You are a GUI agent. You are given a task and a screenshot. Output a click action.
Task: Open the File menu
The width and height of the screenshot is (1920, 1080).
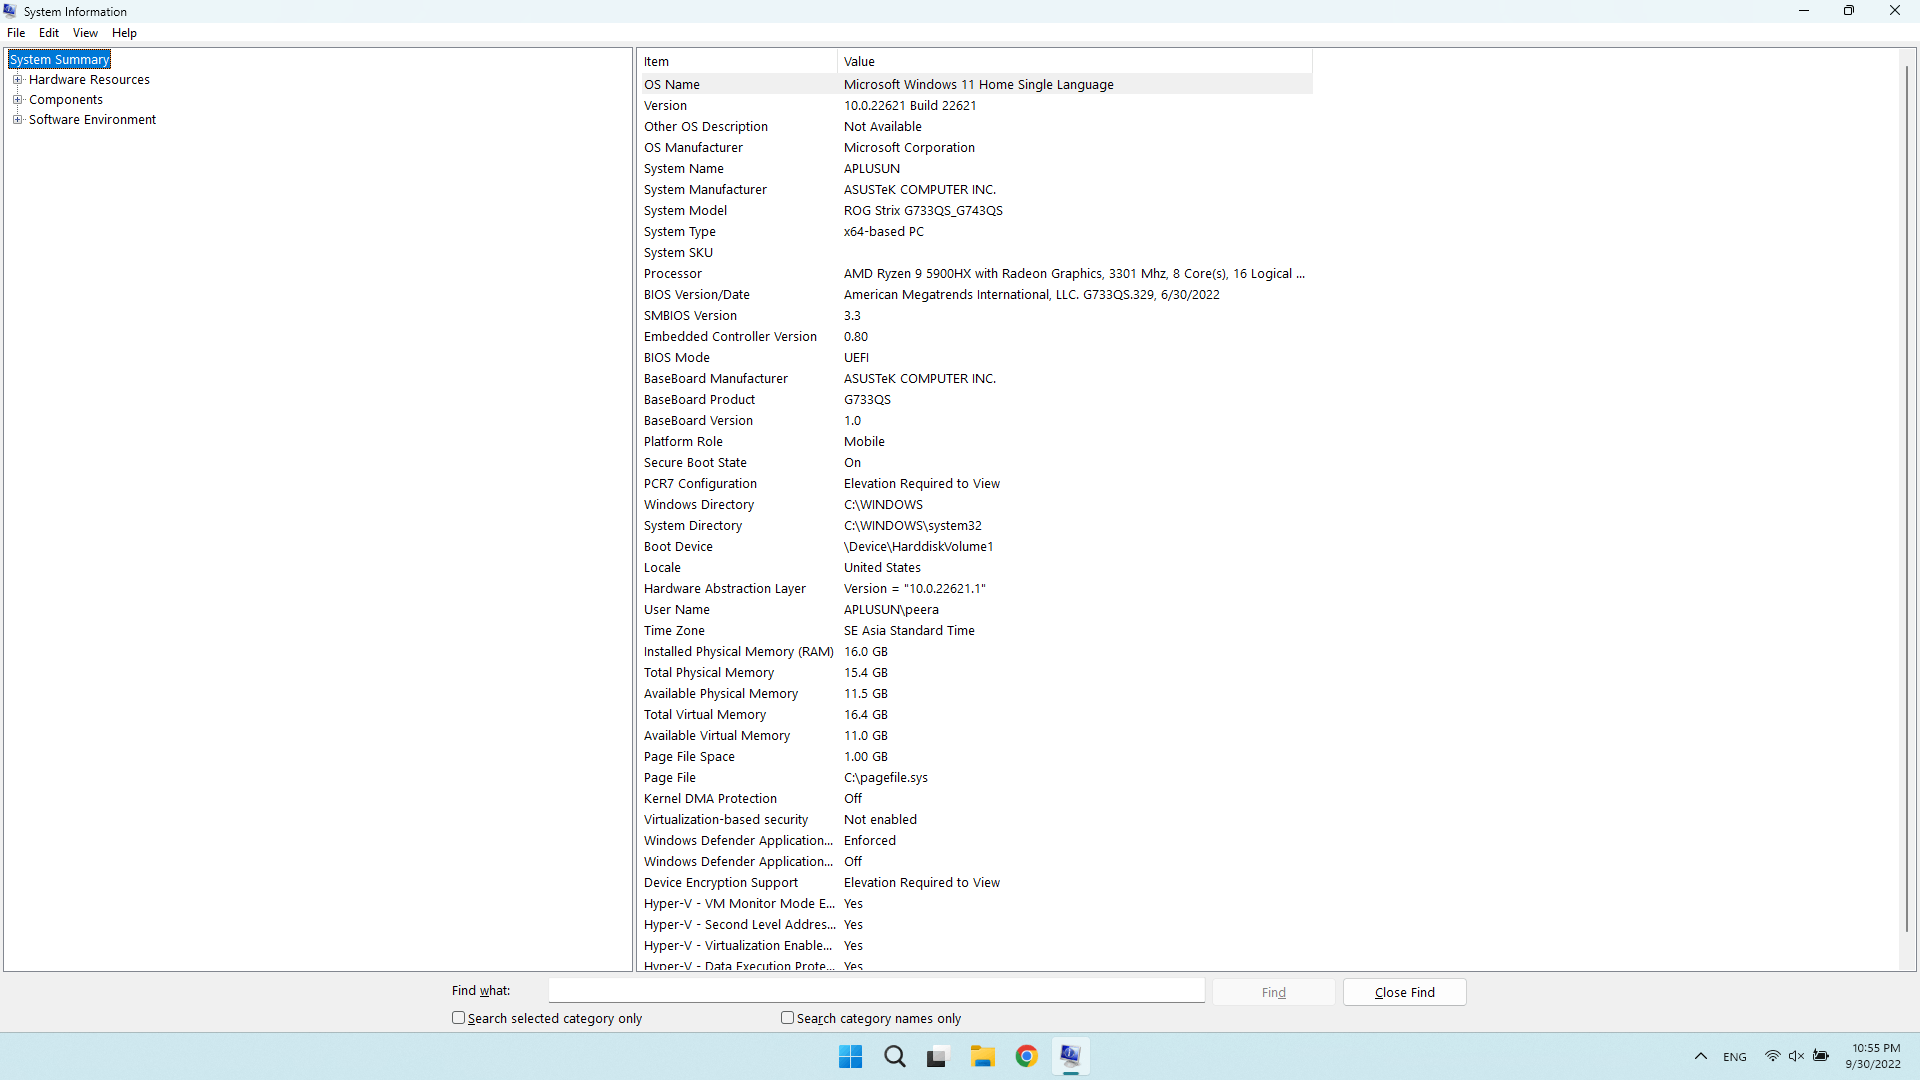(16, 33)
